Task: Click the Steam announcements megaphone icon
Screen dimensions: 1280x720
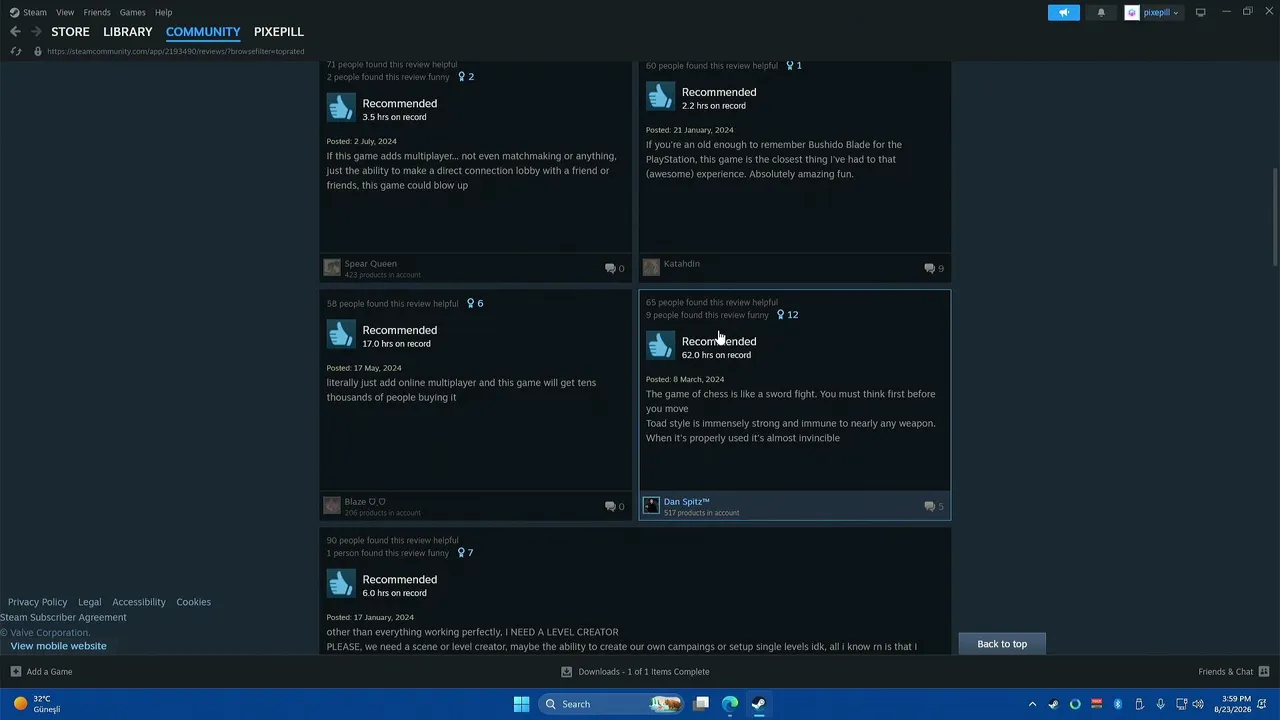Action: coord(1064,12)
